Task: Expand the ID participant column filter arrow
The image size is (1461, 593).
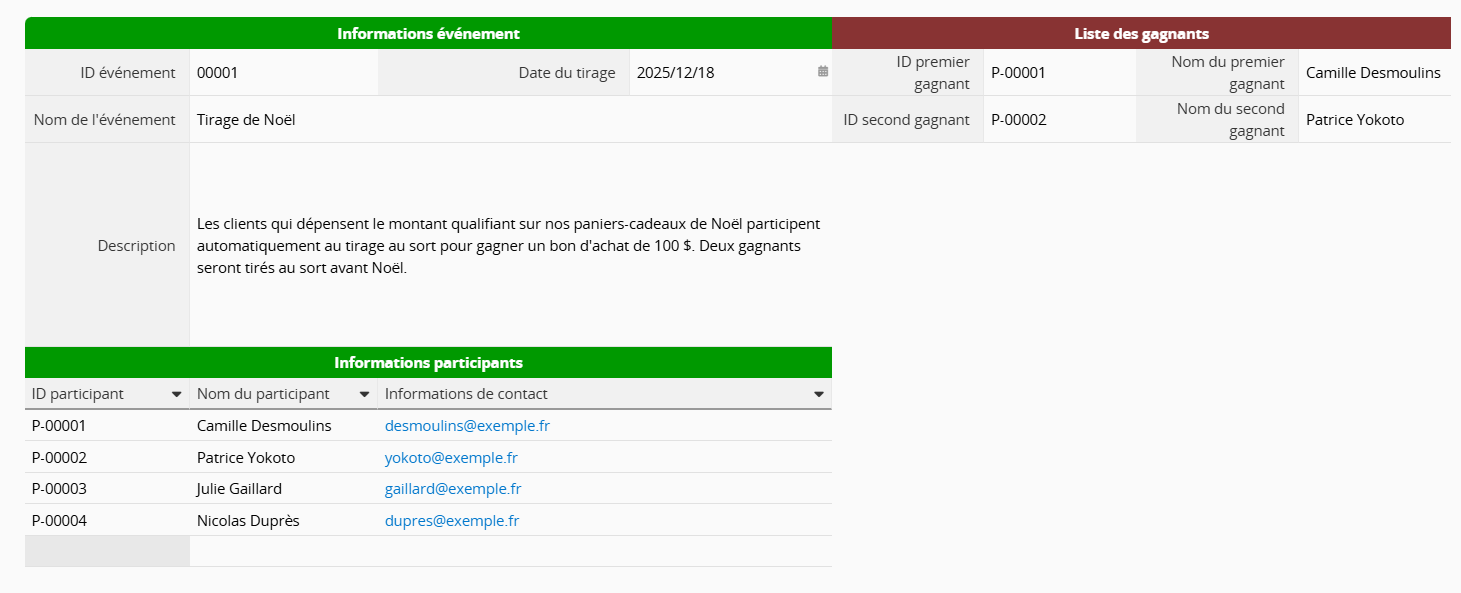Action: pyautogui.click(x=176, y=394)
